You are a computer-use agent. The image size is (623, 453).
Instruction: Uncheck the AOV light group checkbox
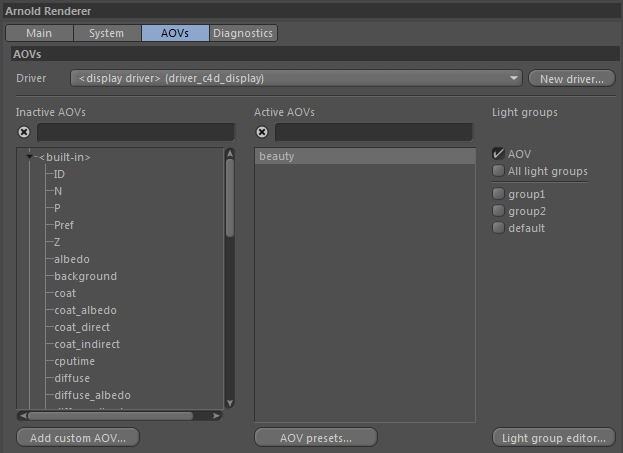[498, 154]
